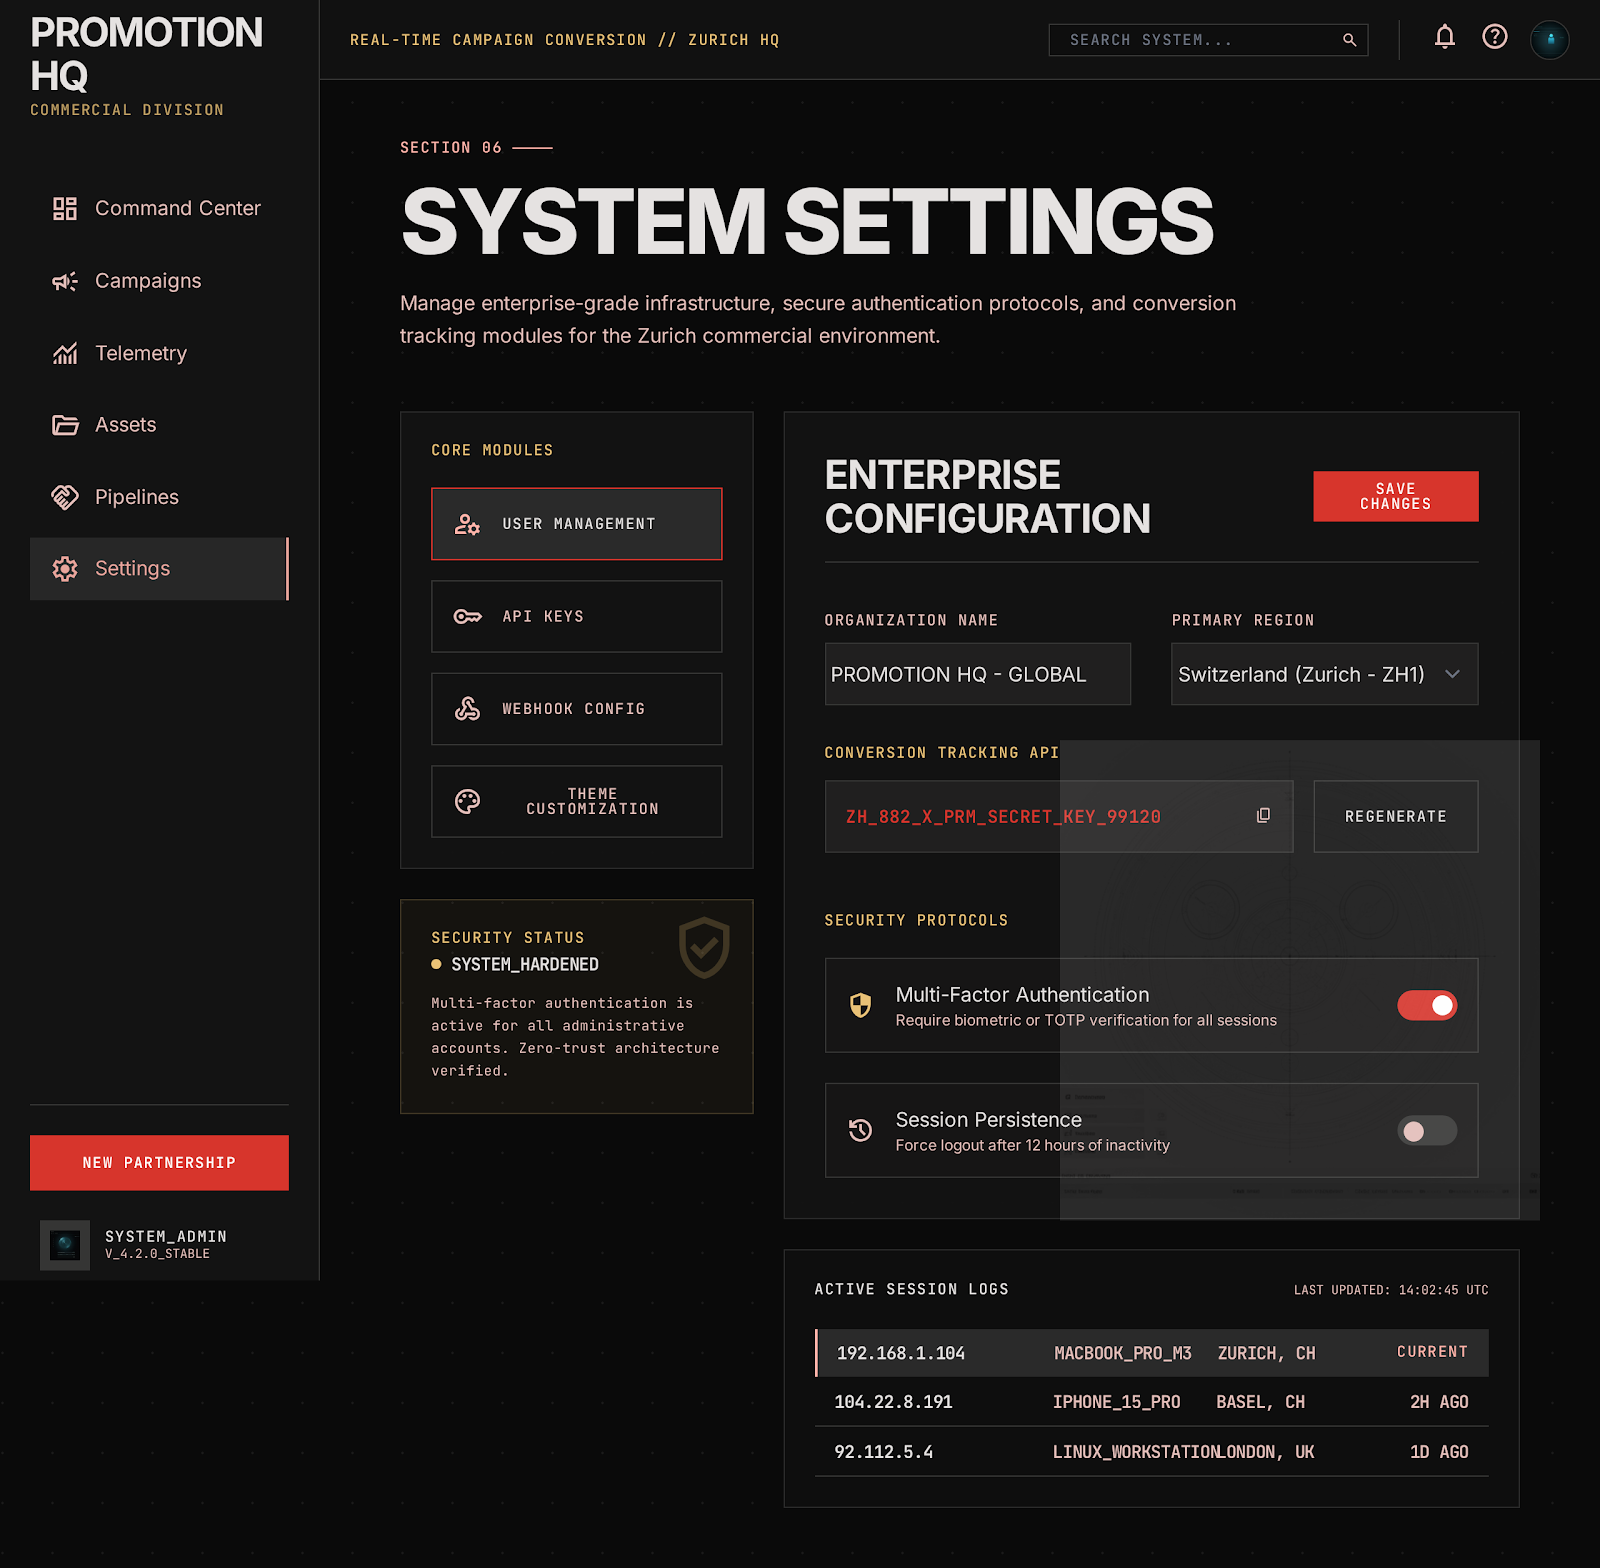Open Webhook Config module

click(x=576, y=709)
